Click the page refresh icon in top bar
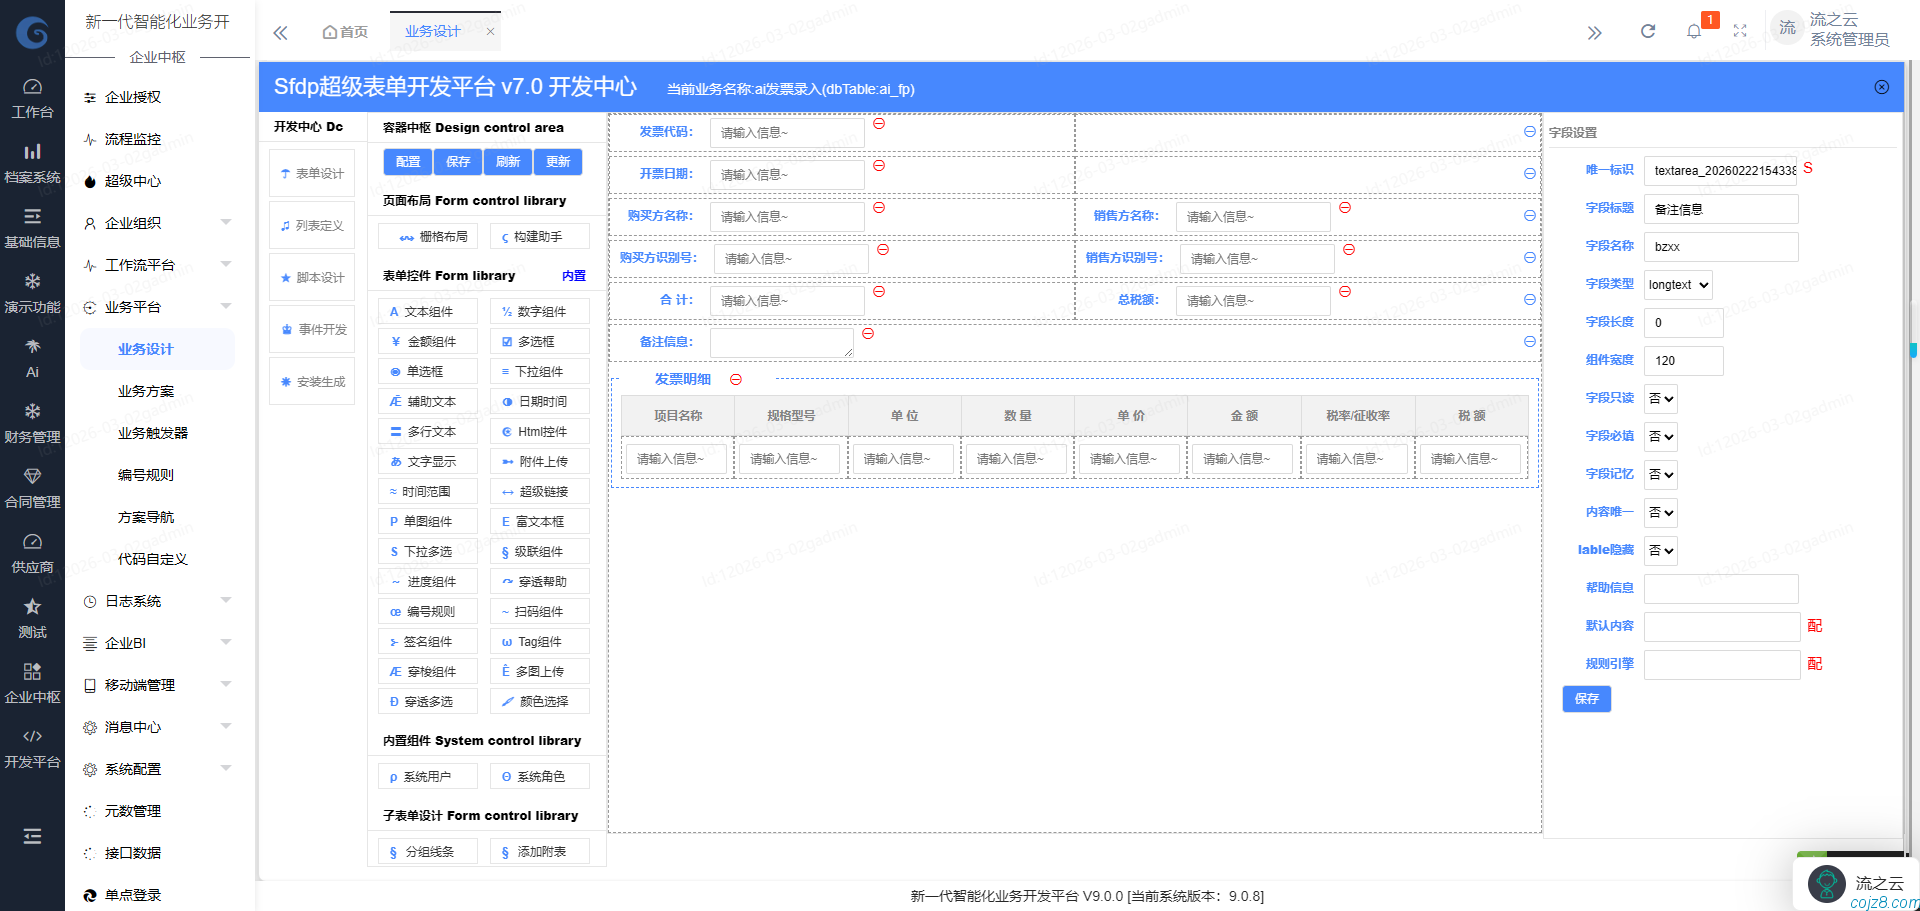 point(1647,30)
